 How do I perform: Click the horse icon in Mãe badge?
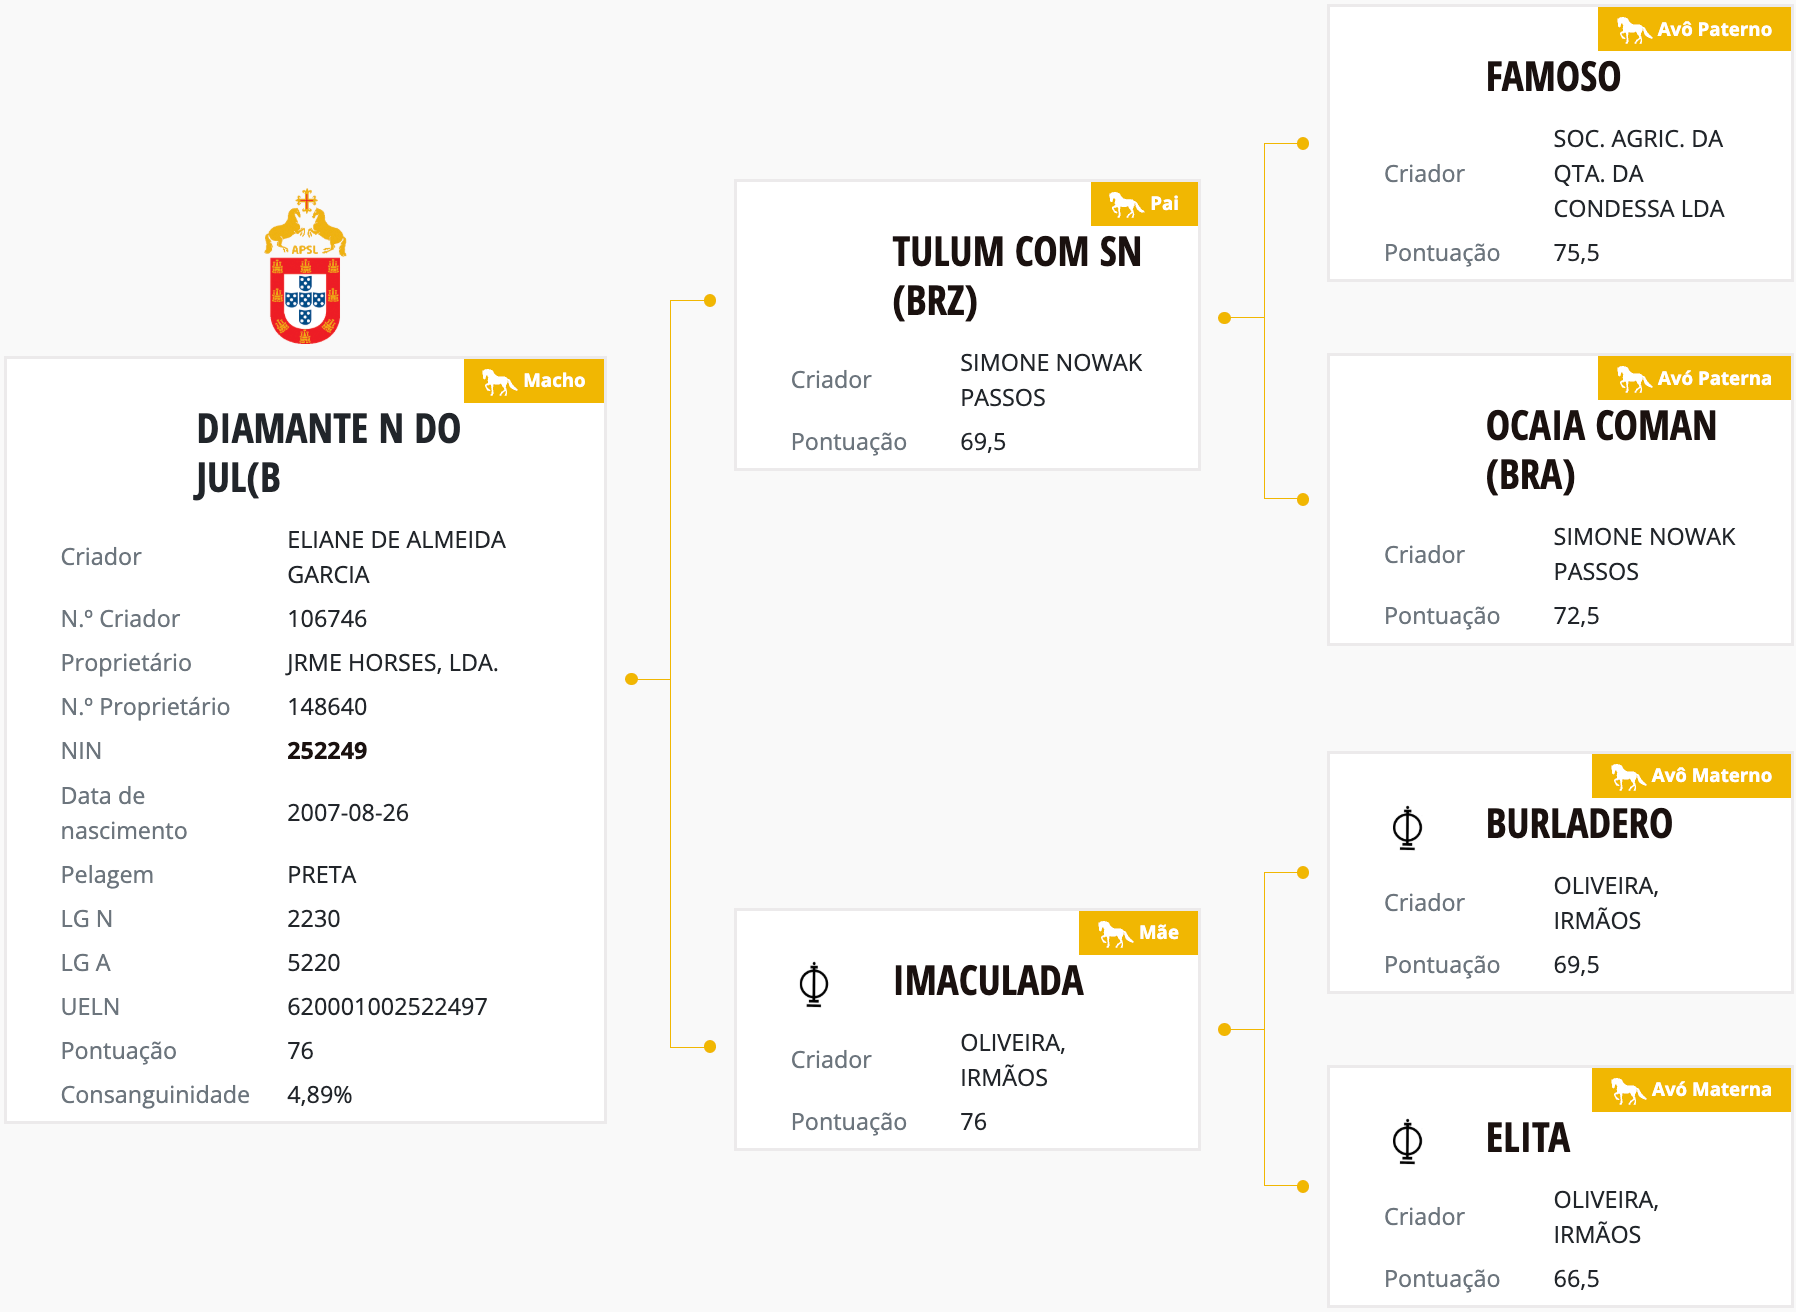[1115, 933]
